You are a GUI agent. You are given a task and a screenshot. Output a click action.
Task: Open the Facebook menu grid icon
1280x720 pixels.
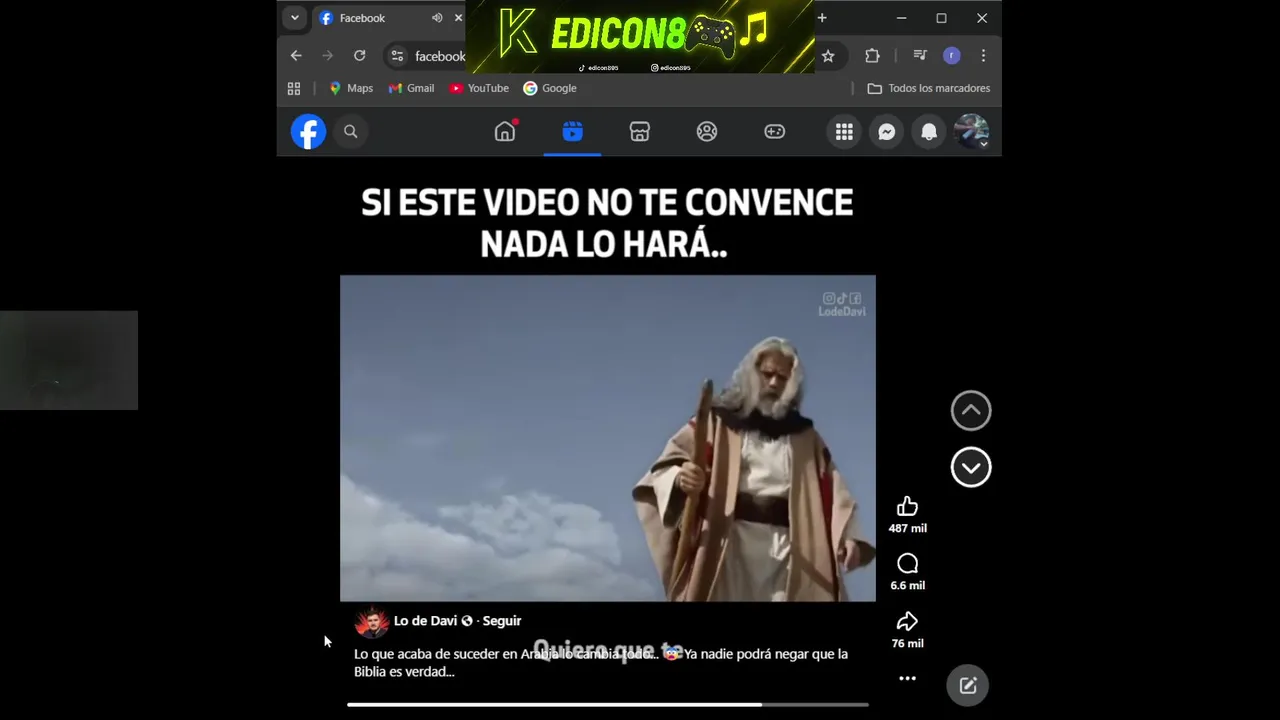pyautogui.click(x=844, y=131)
